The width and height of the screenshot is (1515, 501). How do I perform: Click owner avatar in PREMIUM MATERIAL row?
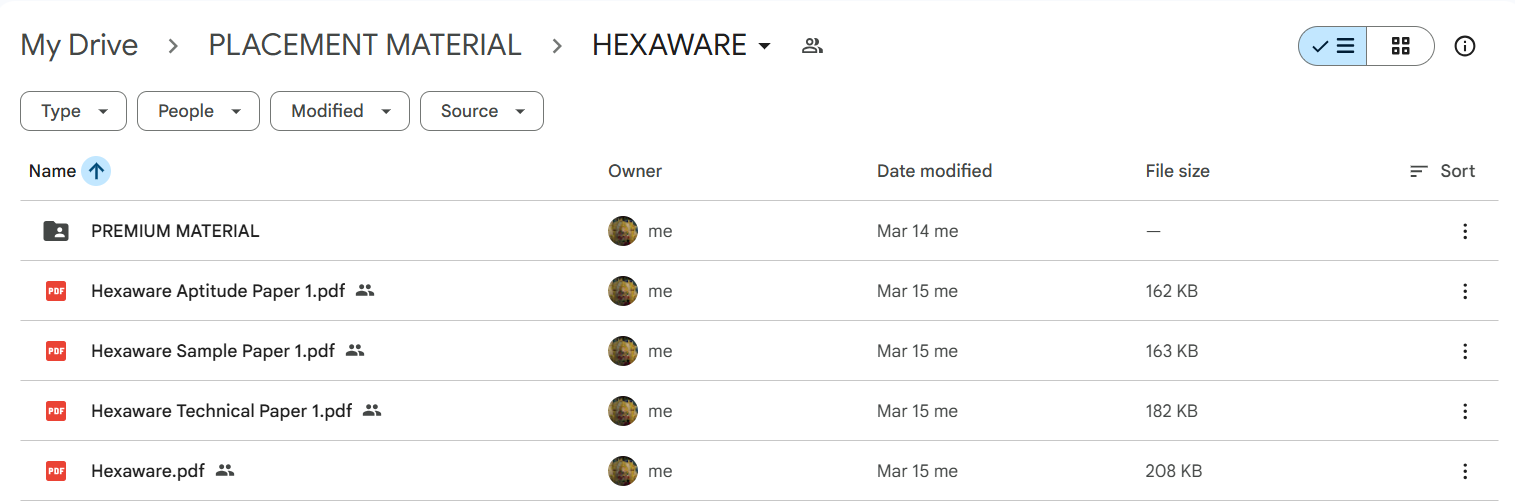623,231
